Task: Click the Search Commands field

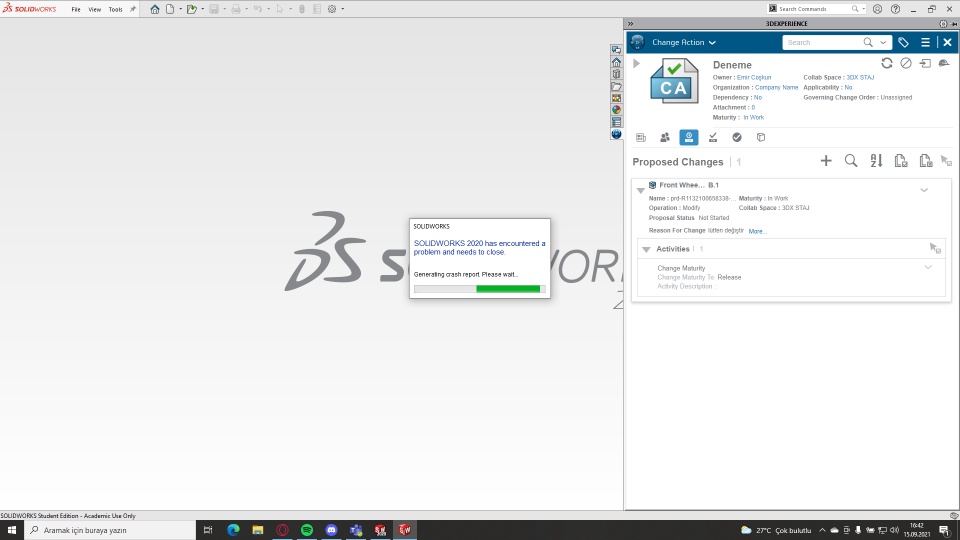Action: (814, 9)
